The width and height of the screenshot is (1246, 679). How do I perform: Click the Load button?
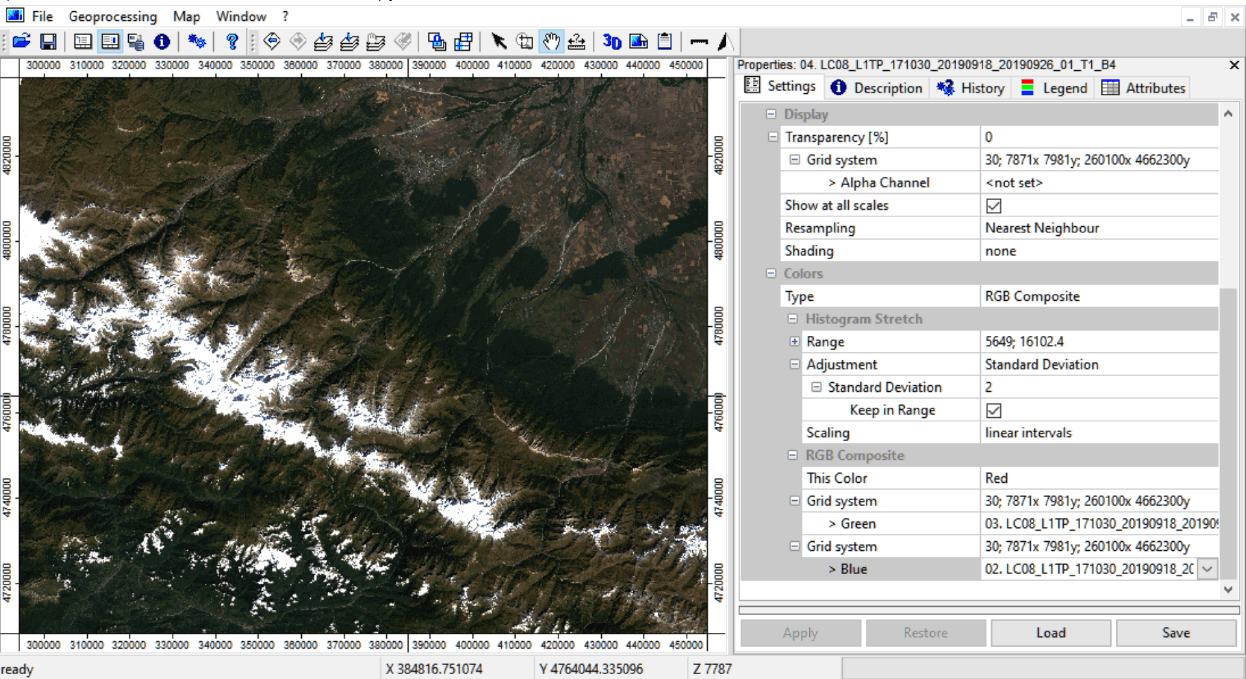click(x=1050, y=633)
